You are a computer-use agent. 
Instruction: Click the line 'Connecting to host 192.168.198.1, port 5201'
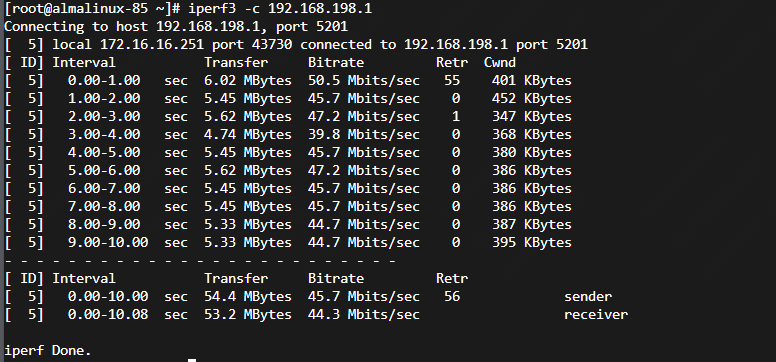[x=176, y=27]
